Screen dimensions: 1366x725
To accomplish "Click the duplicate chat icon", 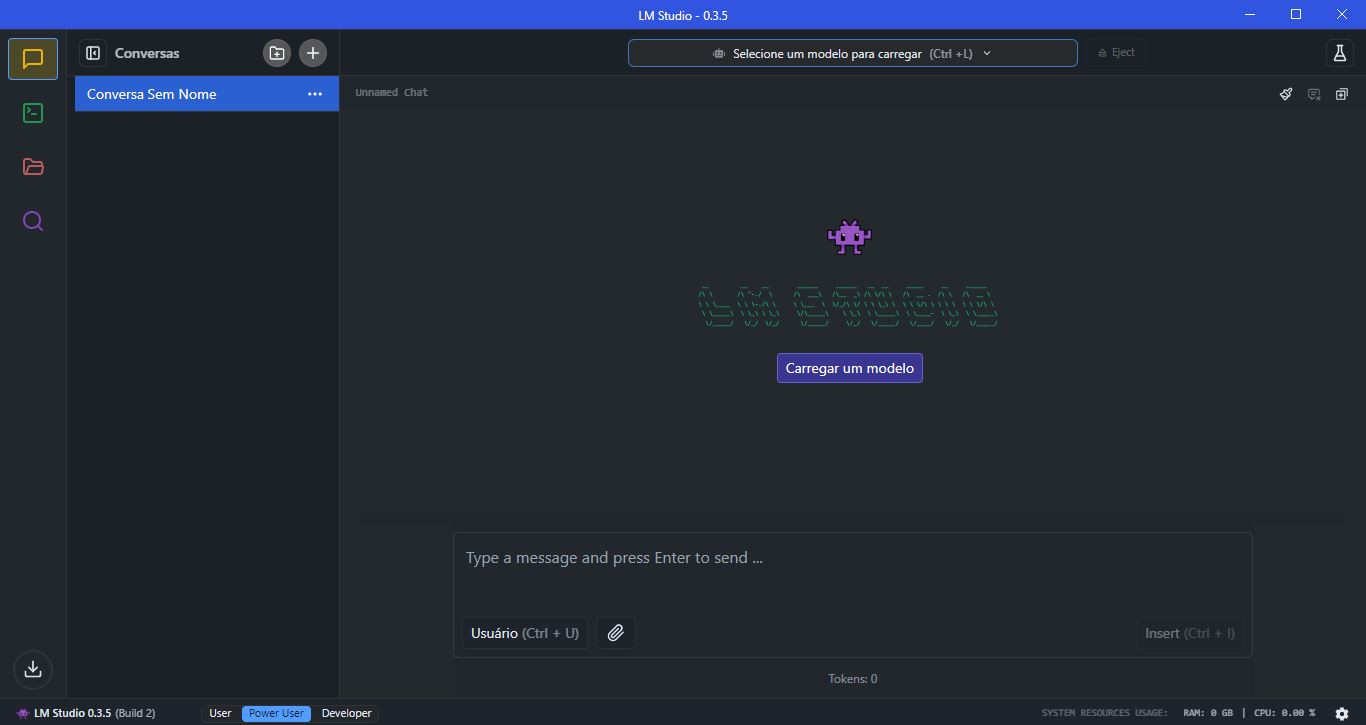I will 1342,94.
